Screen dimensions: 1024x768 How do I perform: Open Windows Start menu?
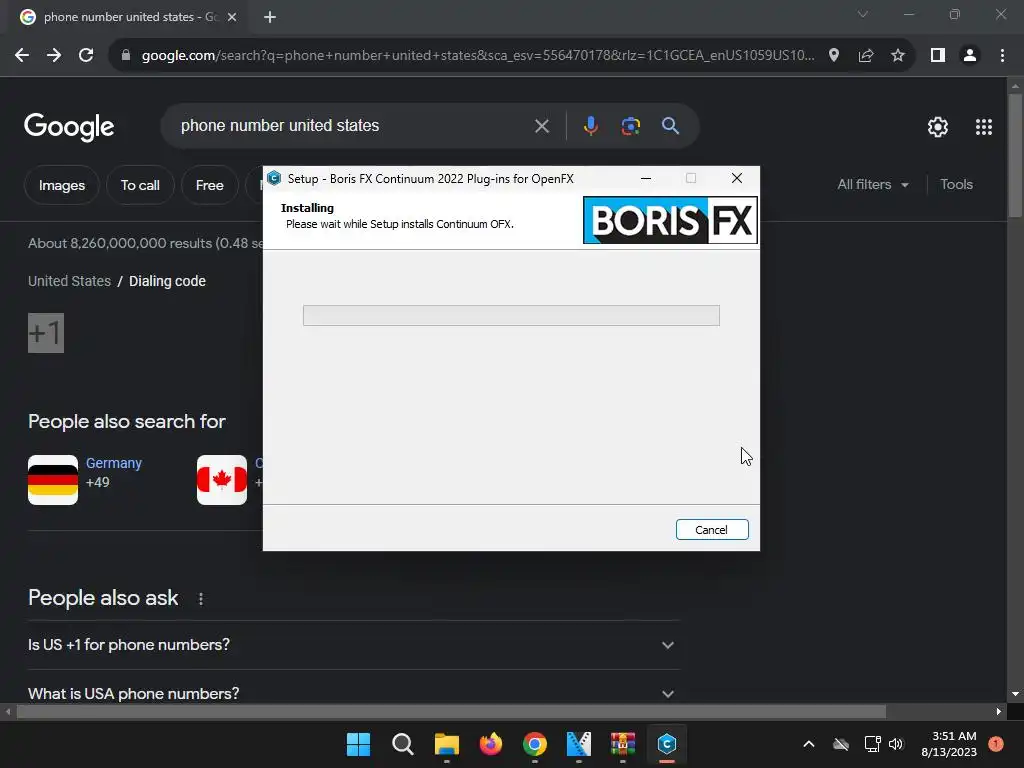(x=359, y=744)
